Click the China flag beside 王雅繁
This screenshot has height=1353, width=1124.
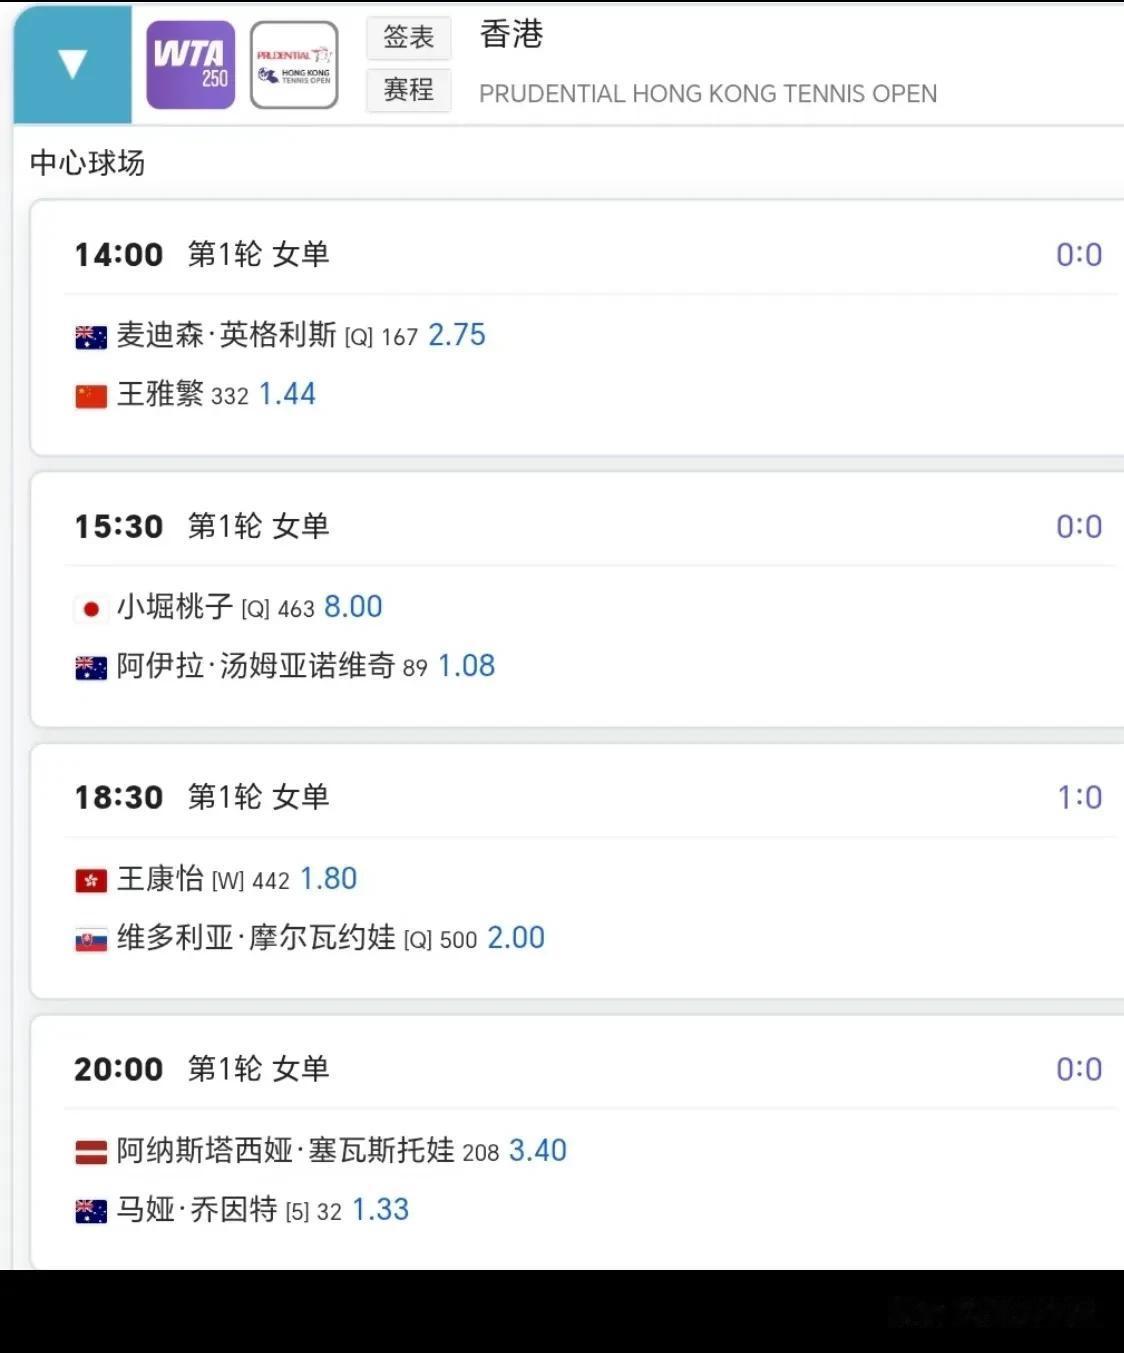pos(91,396)
